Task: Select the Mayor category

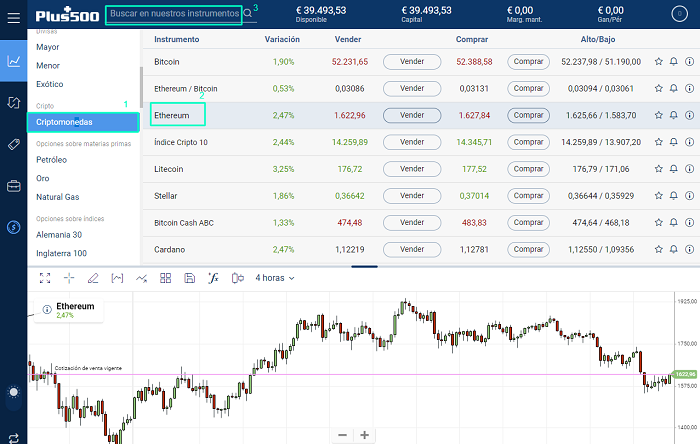Action: coord(48,47)
